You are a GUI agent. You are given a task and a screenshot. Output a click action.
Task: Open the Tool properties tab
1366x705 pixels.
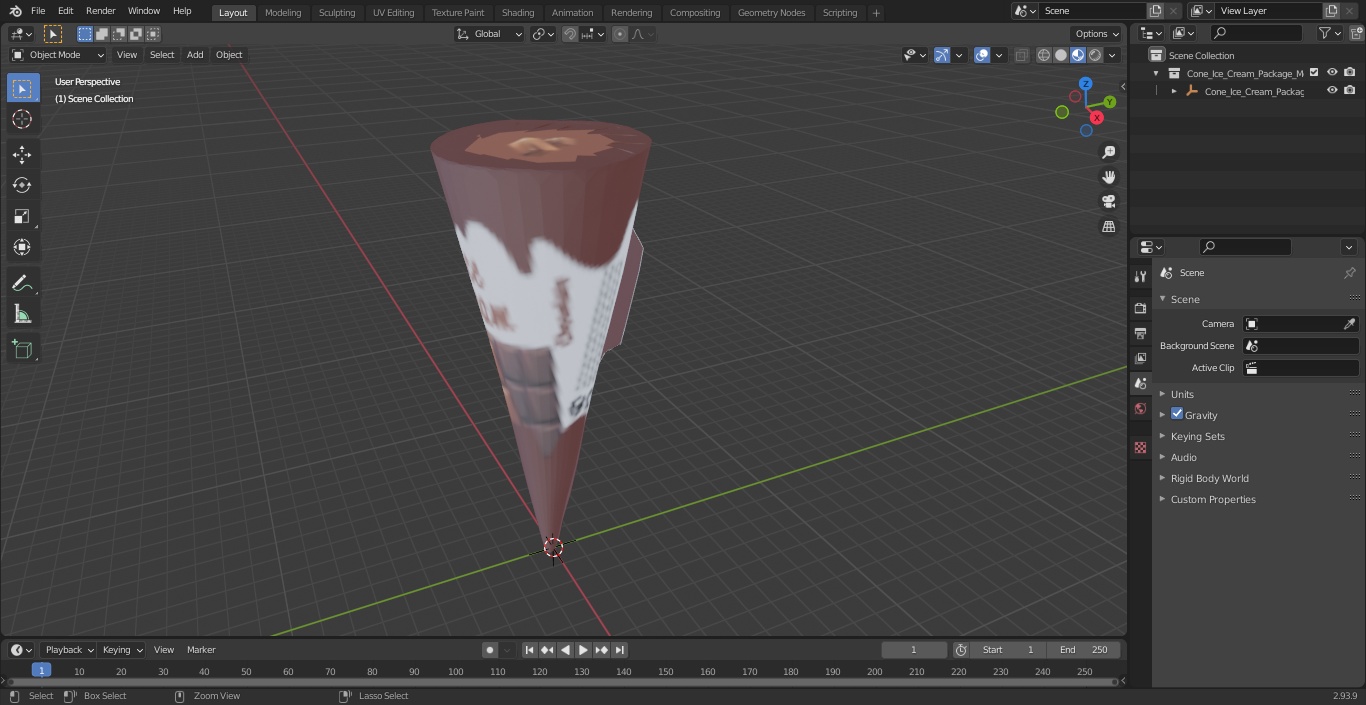click(x=1140, y=276)
